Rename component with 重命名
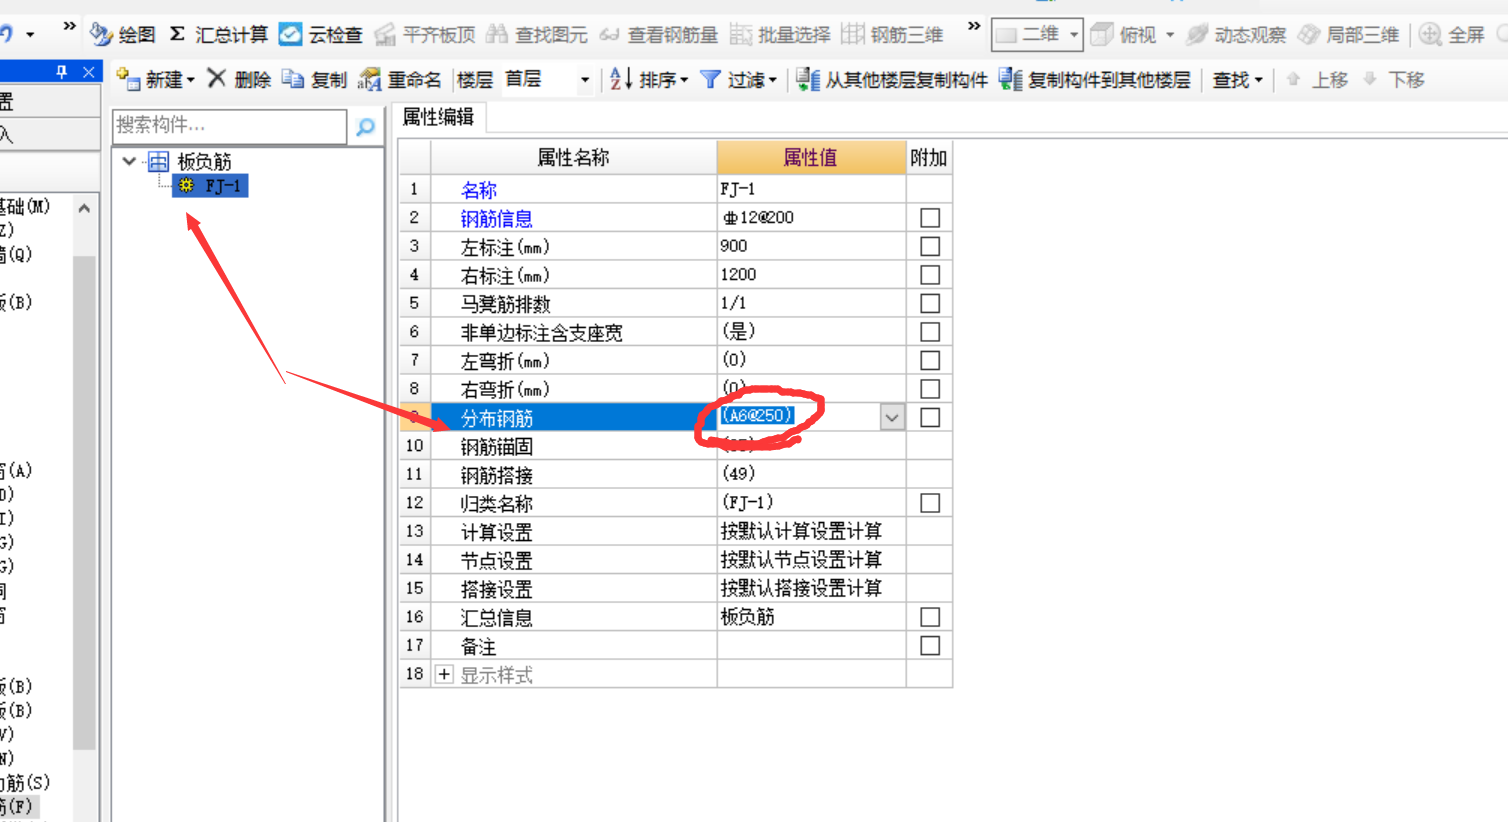The height and width of the screenshot is (822, 1508). pos(399,79)
